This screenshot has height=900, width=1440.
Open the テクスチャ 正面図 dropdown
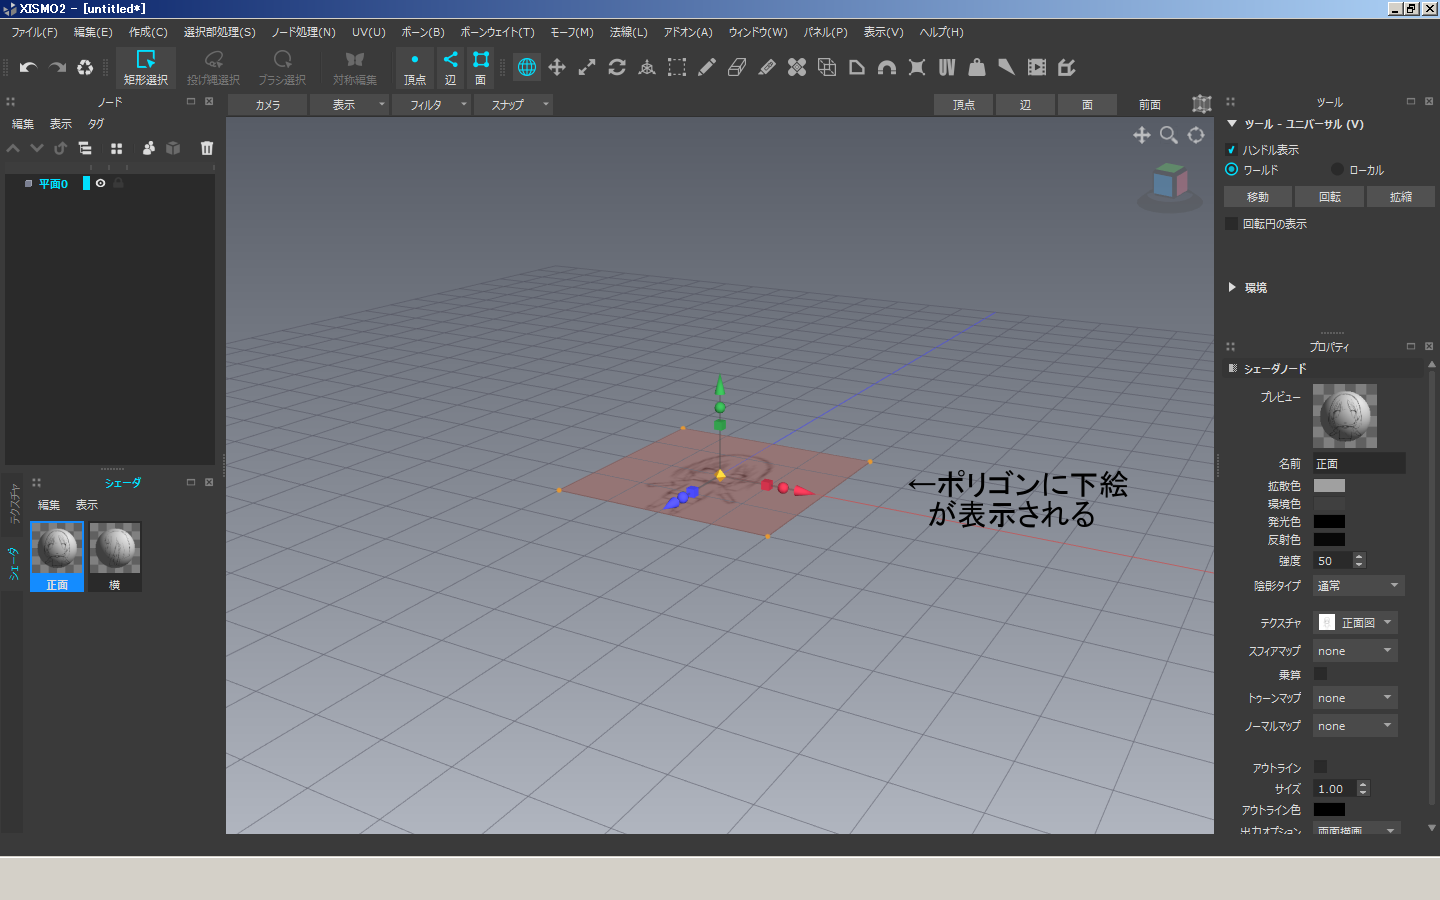coord(1355,622)
